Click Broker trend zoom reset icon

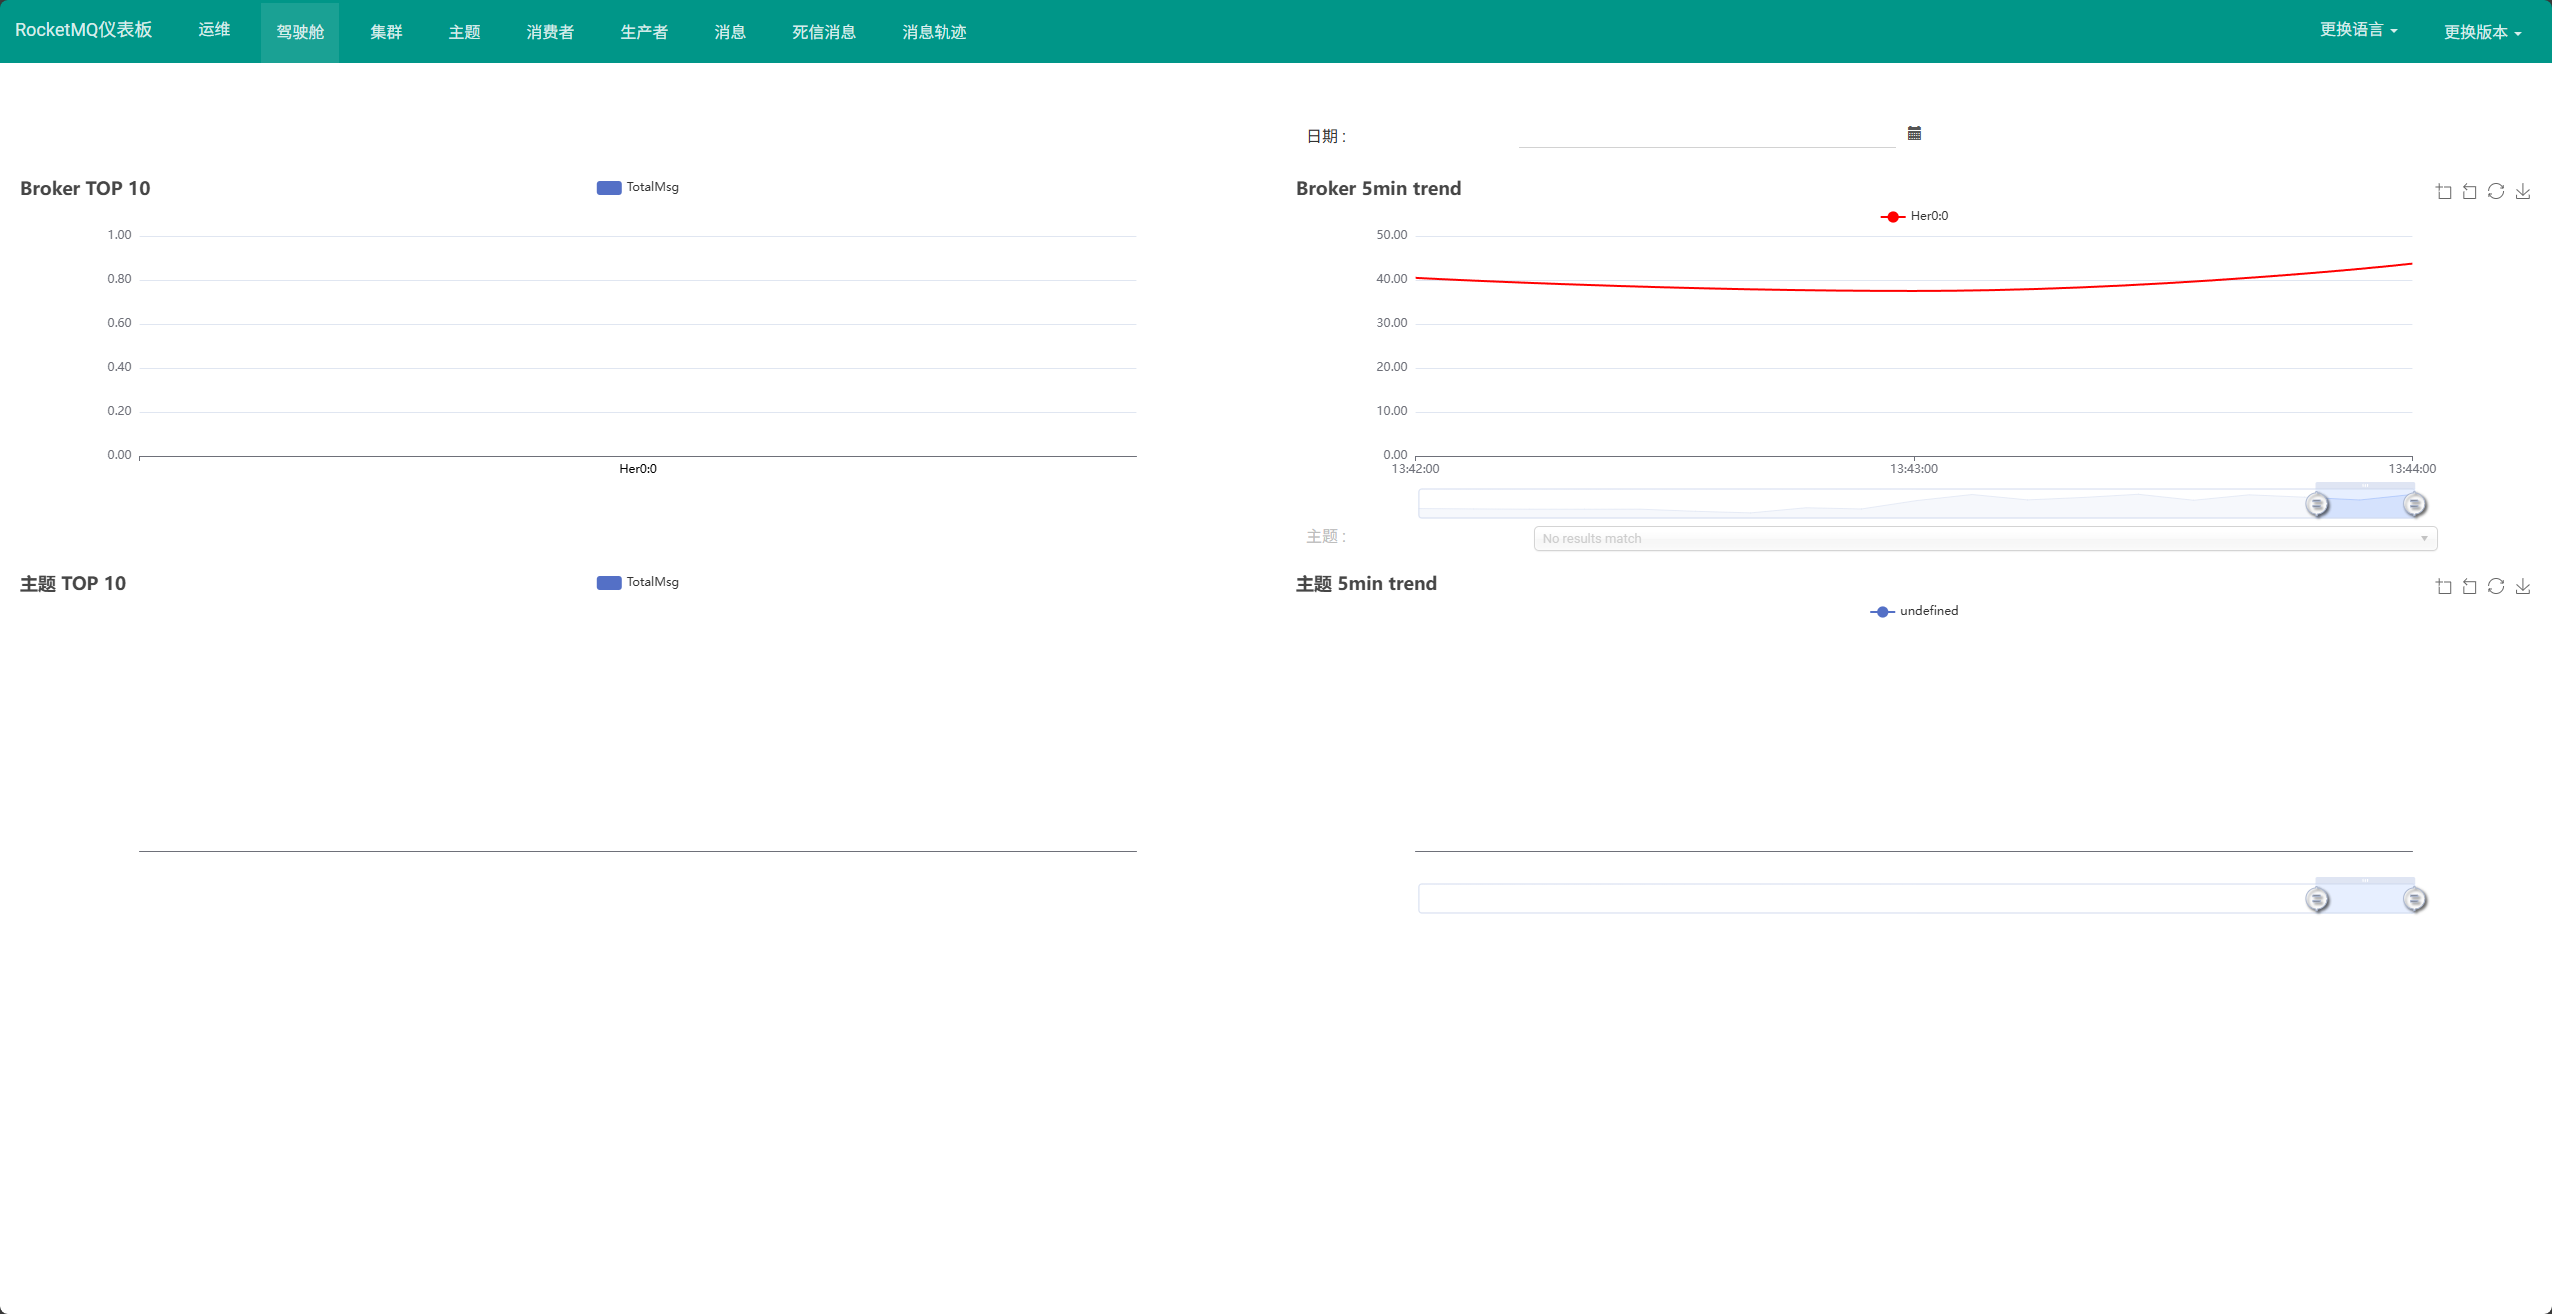coord(2470,191)
